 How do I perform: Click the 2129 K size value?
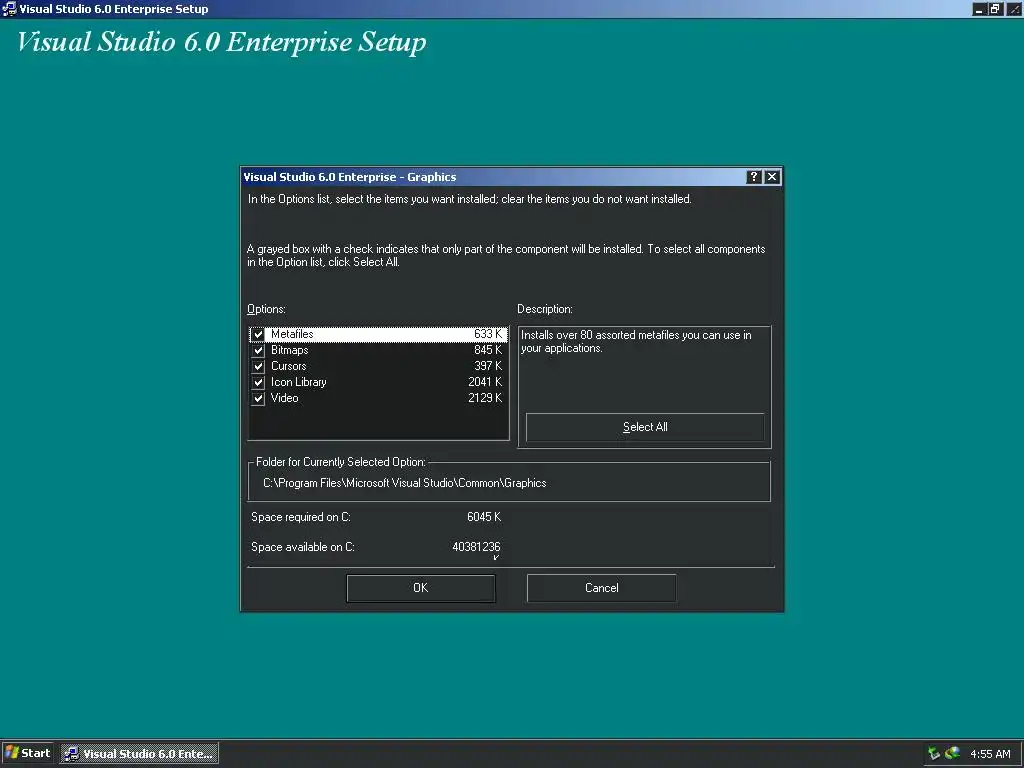pyautogui.click(x=485, y=398)
